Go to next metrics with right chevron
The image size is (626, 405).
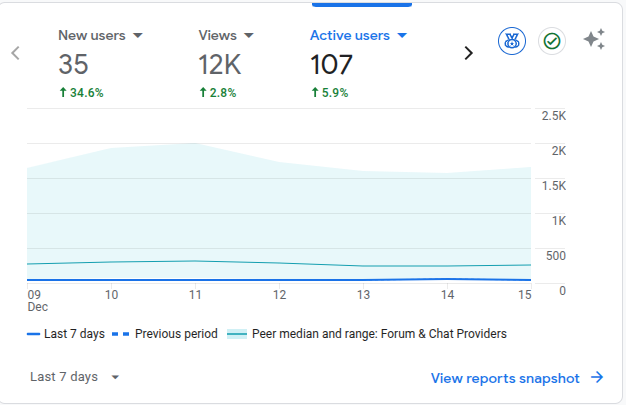coord(468,53)
